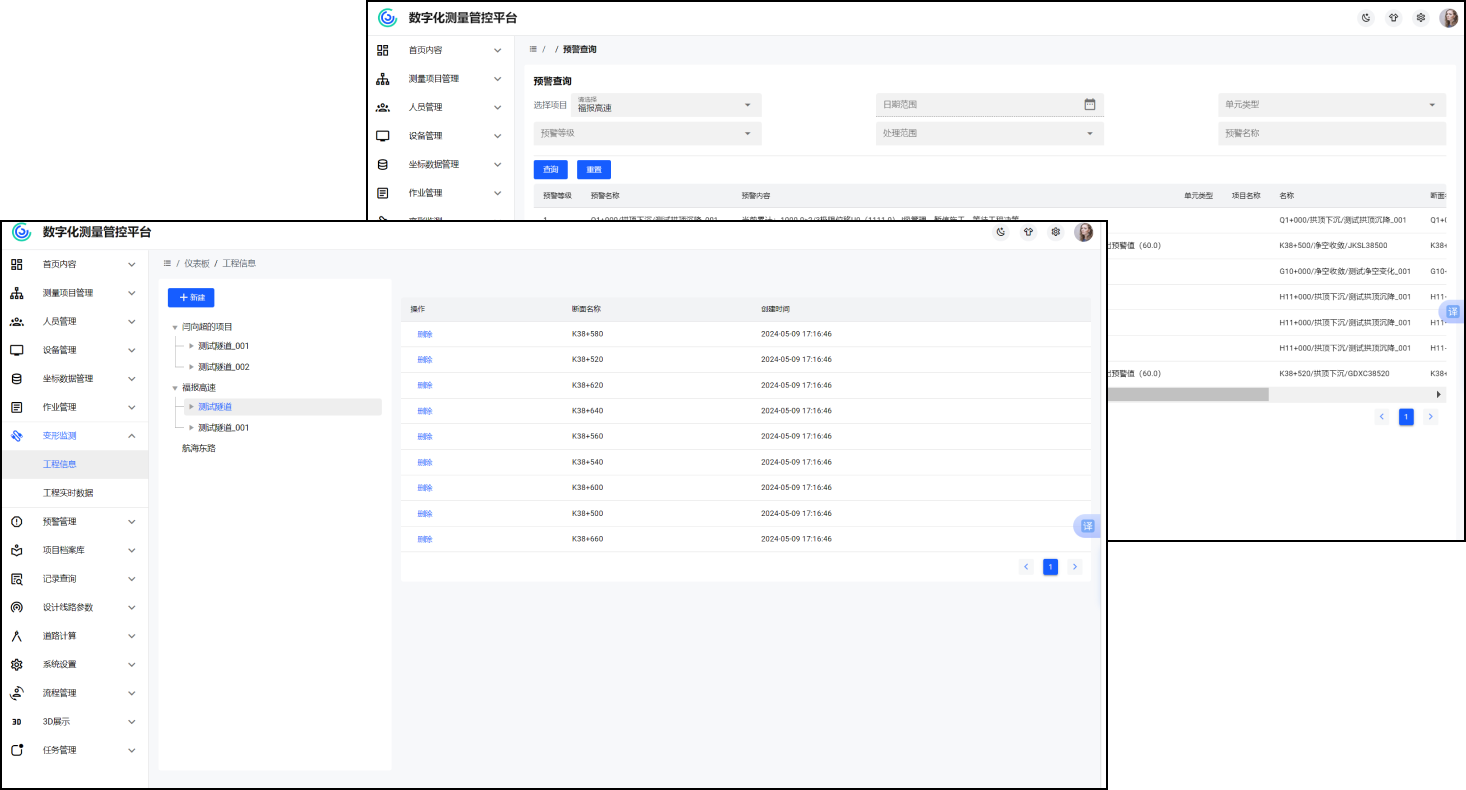1466x790 pixels.
Task: Click the 设计线路参数 signal icon
Action: tap(17, 607)
